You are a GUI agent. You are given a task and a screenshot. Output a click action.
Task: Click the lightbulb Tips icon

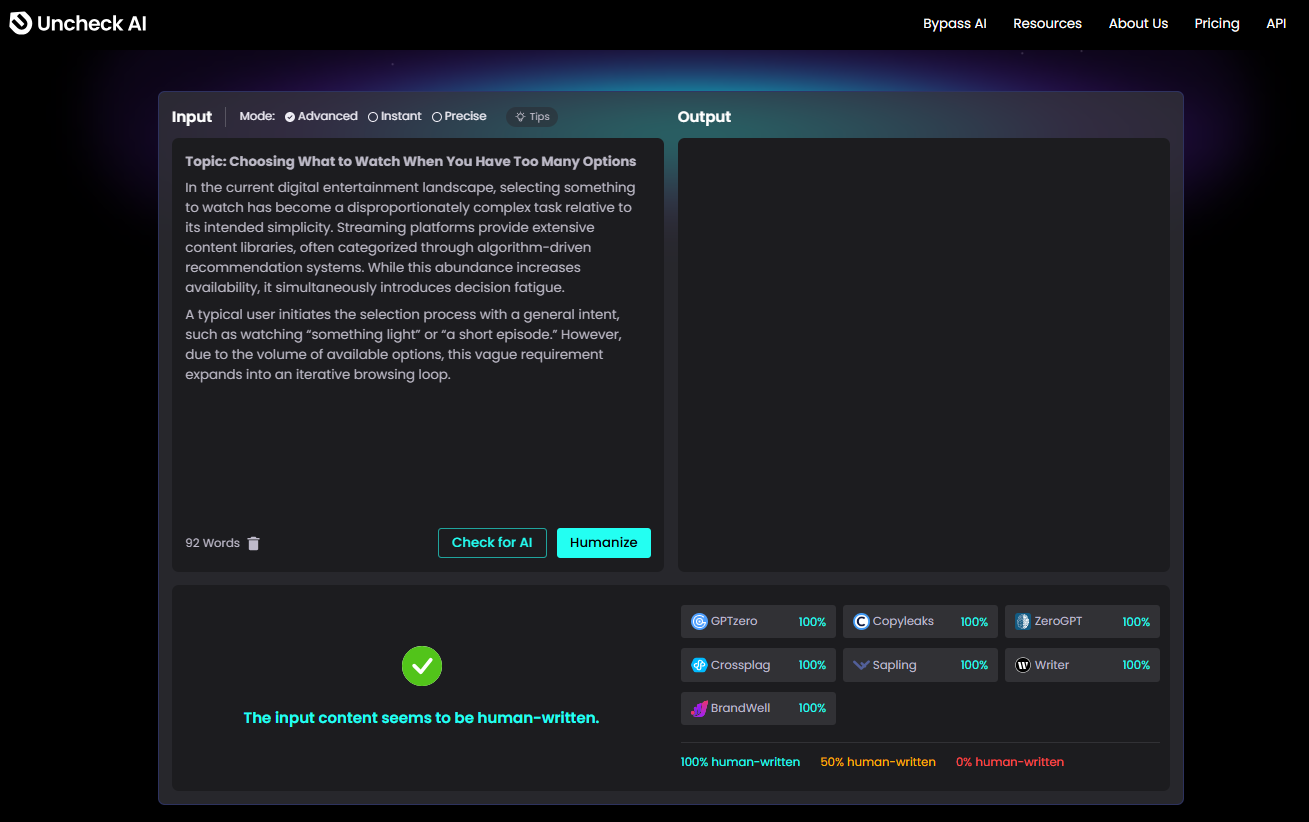coord(520,117)
